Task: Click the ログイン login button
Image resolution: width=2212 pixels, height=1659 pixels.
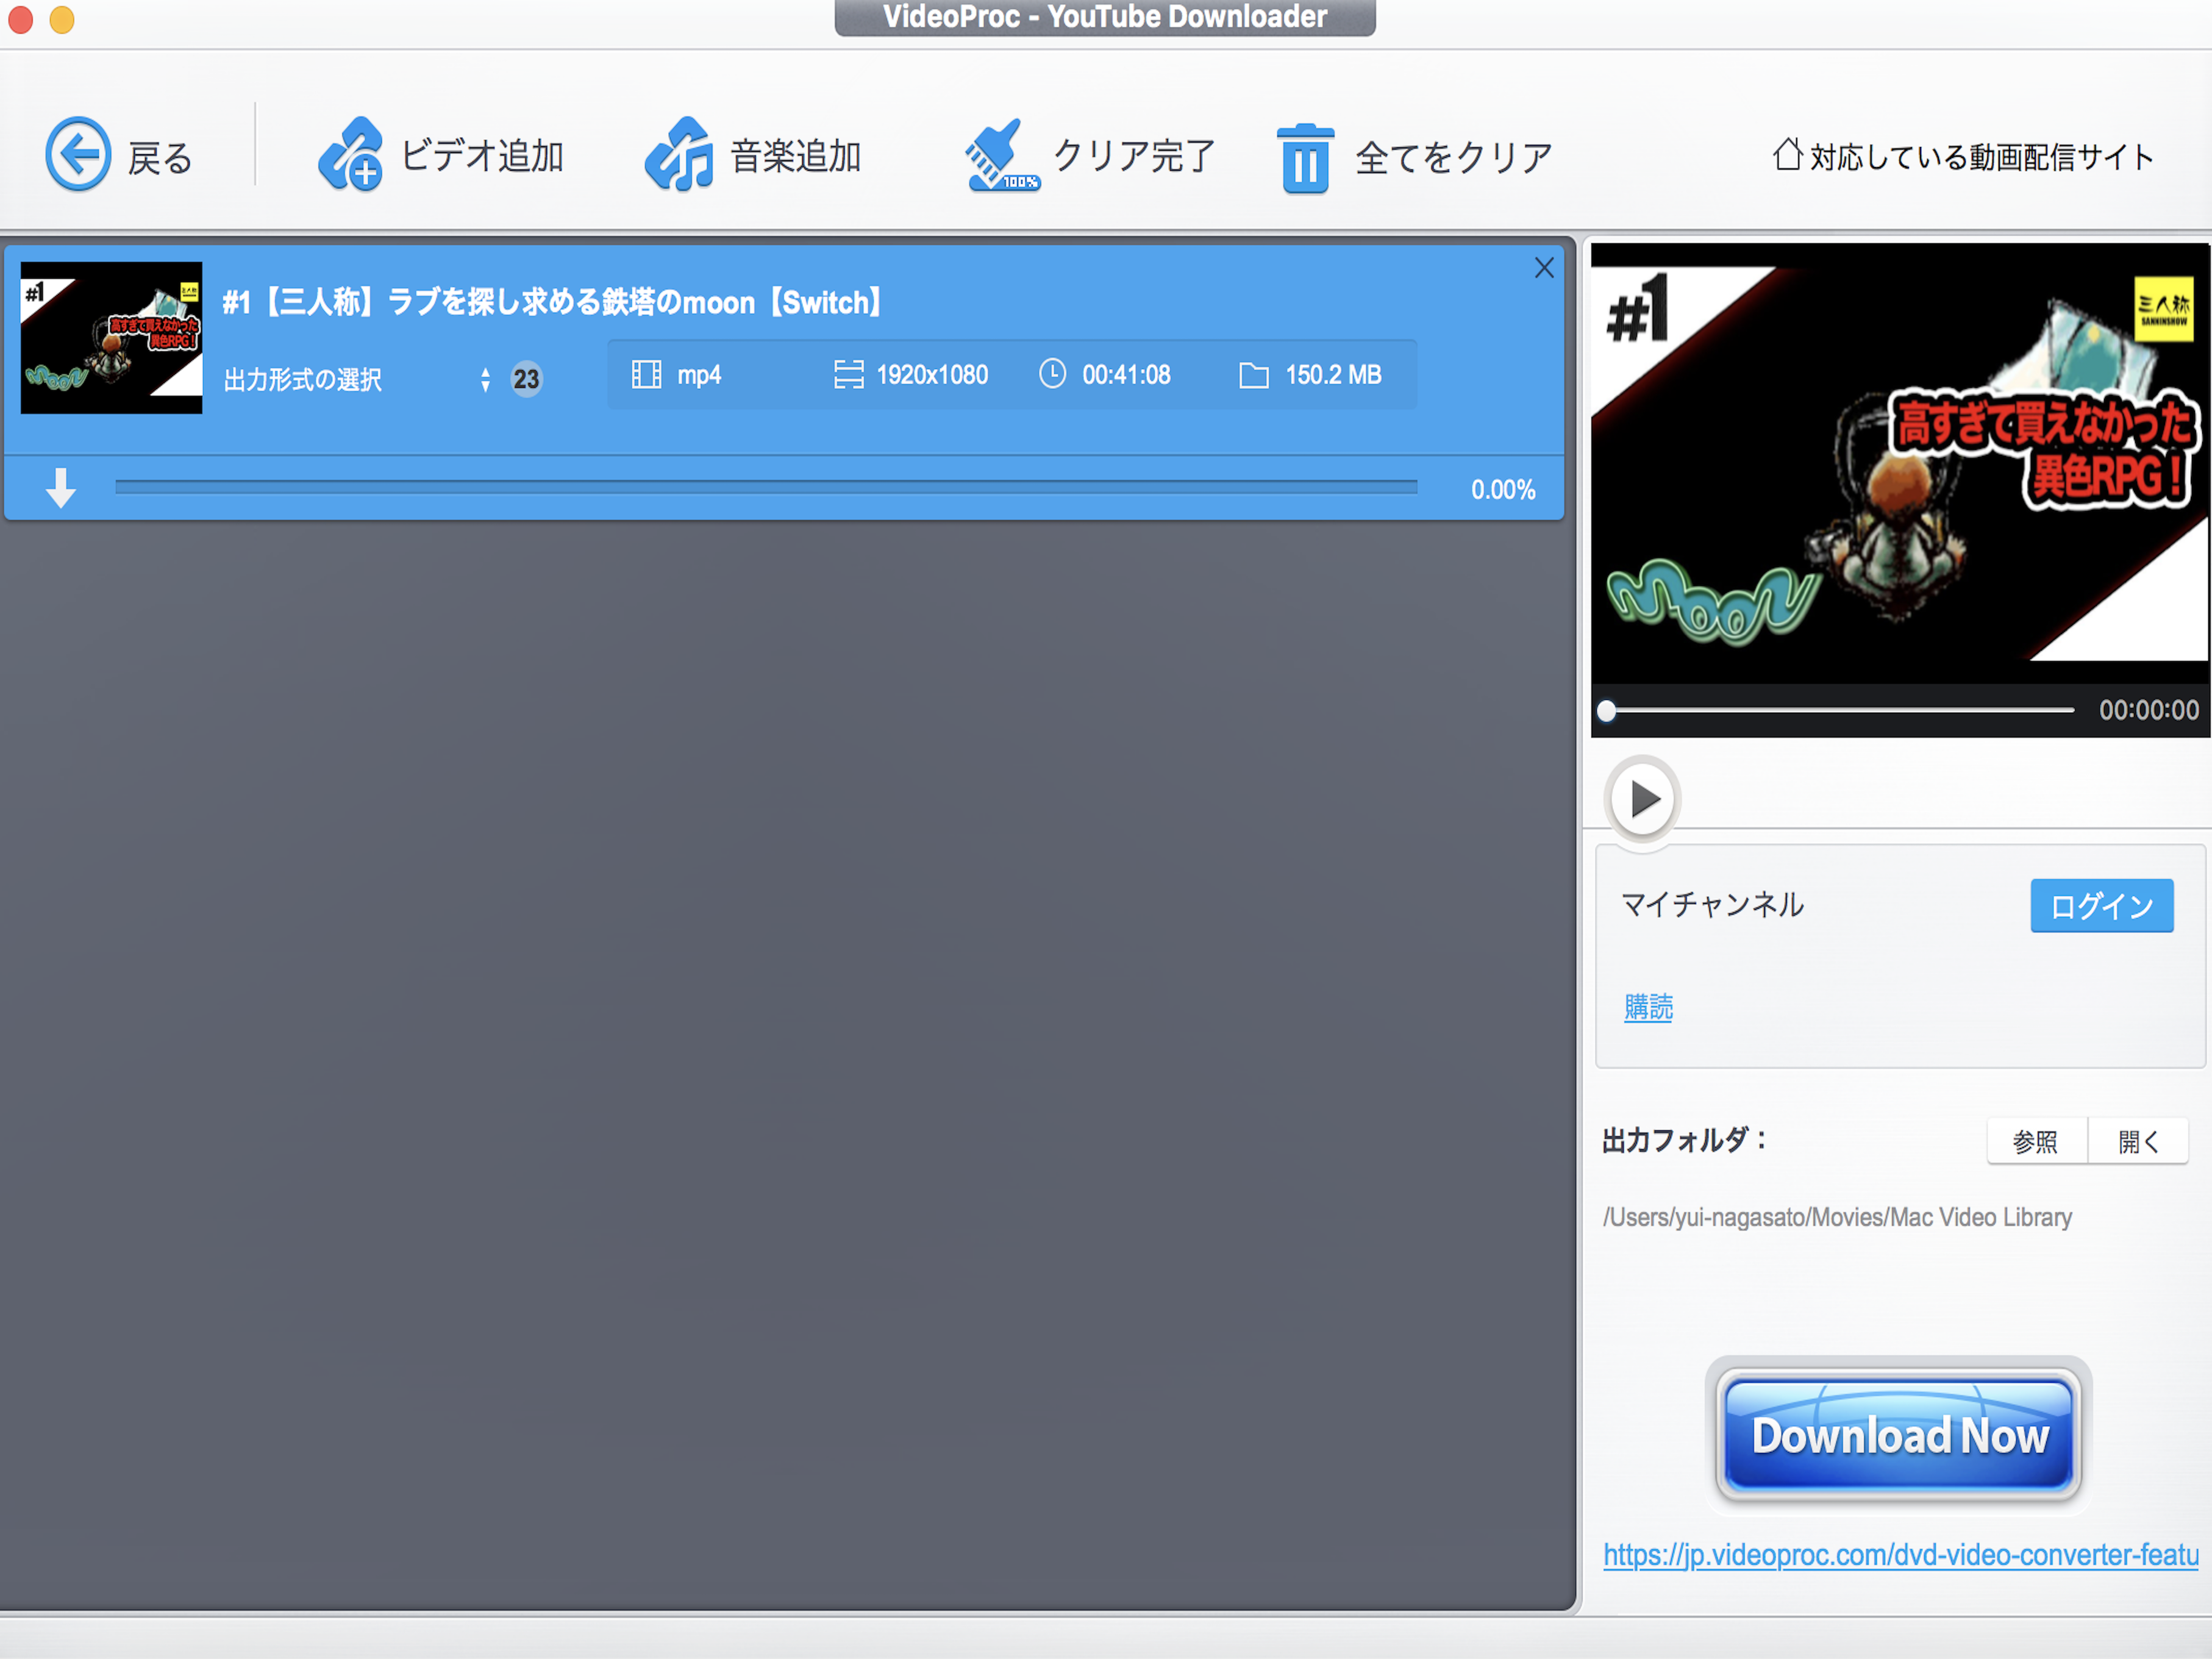Action: (x=2101, y=906)
